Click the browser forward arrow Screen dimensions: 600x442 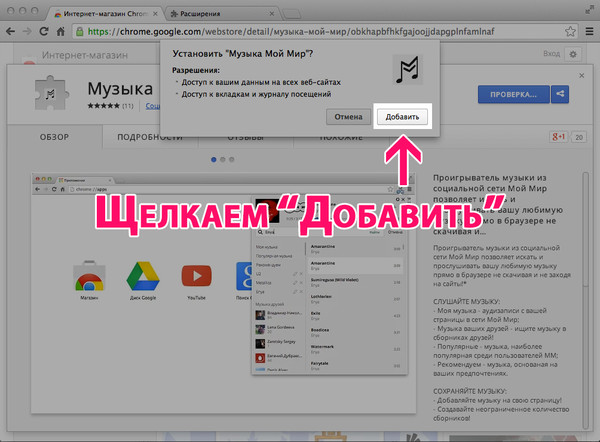(x=27, y=31)
